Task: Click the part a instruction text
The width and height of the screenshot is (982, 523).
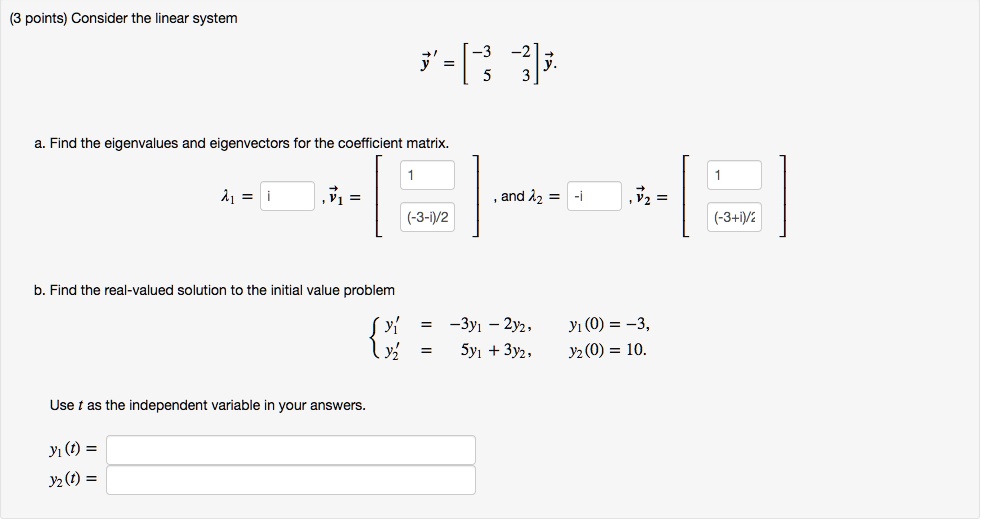Action: pyautogui.click(x=241, y=143)
